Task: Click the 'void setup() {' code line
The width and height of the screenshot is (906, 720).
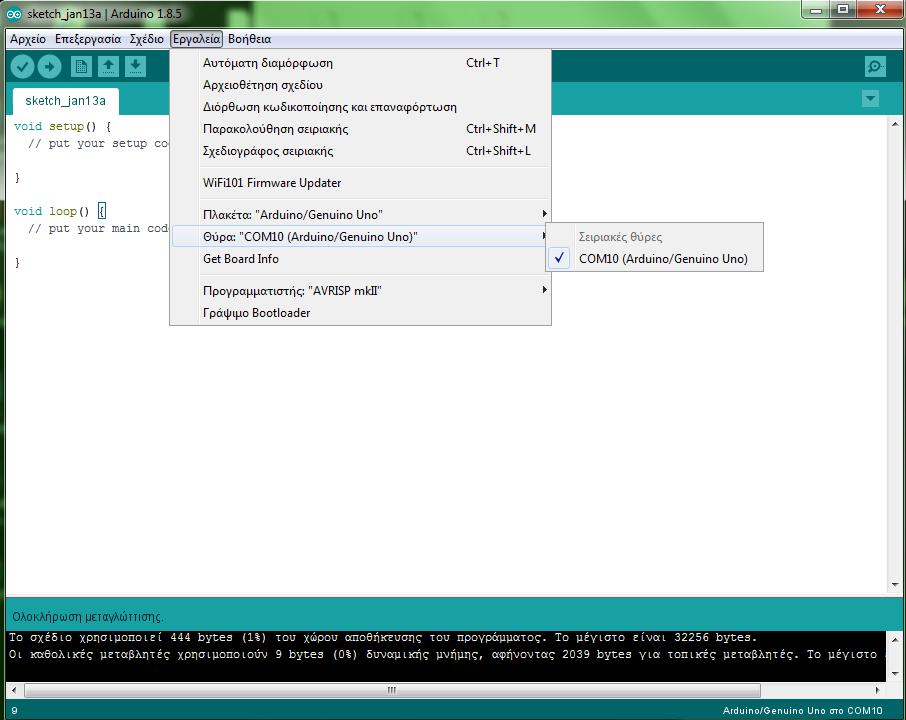Action: 62,126
